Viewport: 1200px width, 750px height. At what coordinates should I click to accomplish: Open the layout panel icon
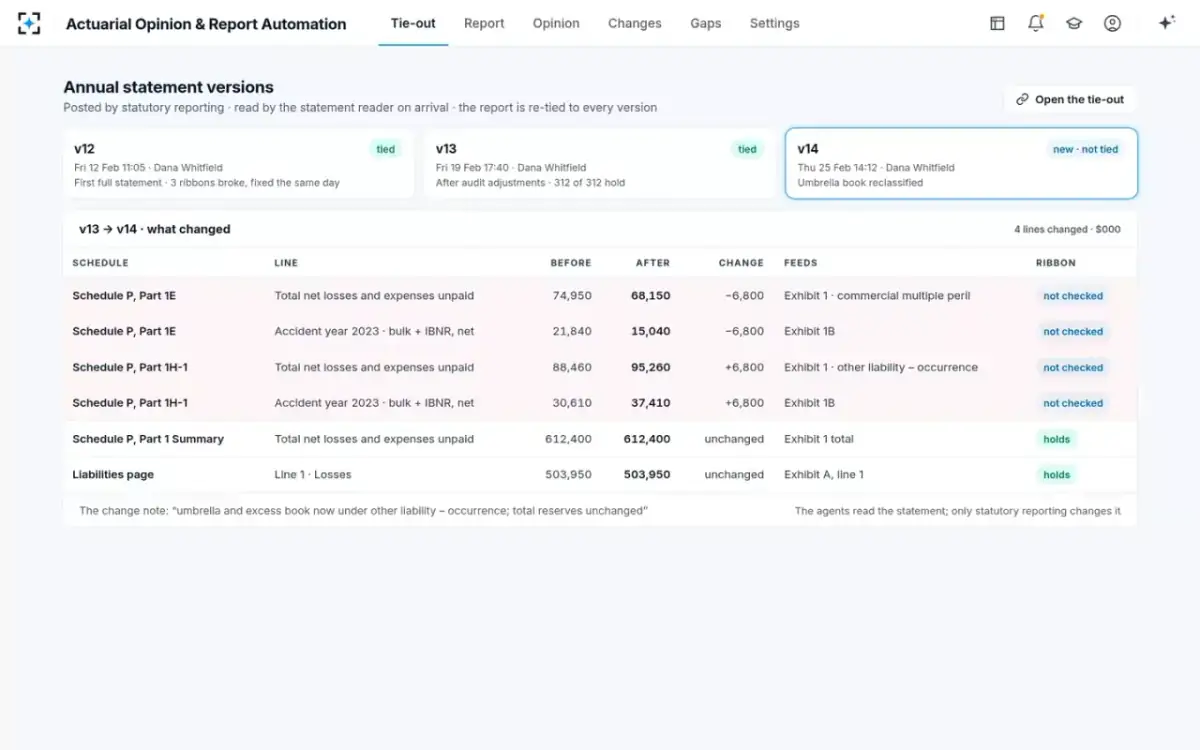tap(997, 23)
